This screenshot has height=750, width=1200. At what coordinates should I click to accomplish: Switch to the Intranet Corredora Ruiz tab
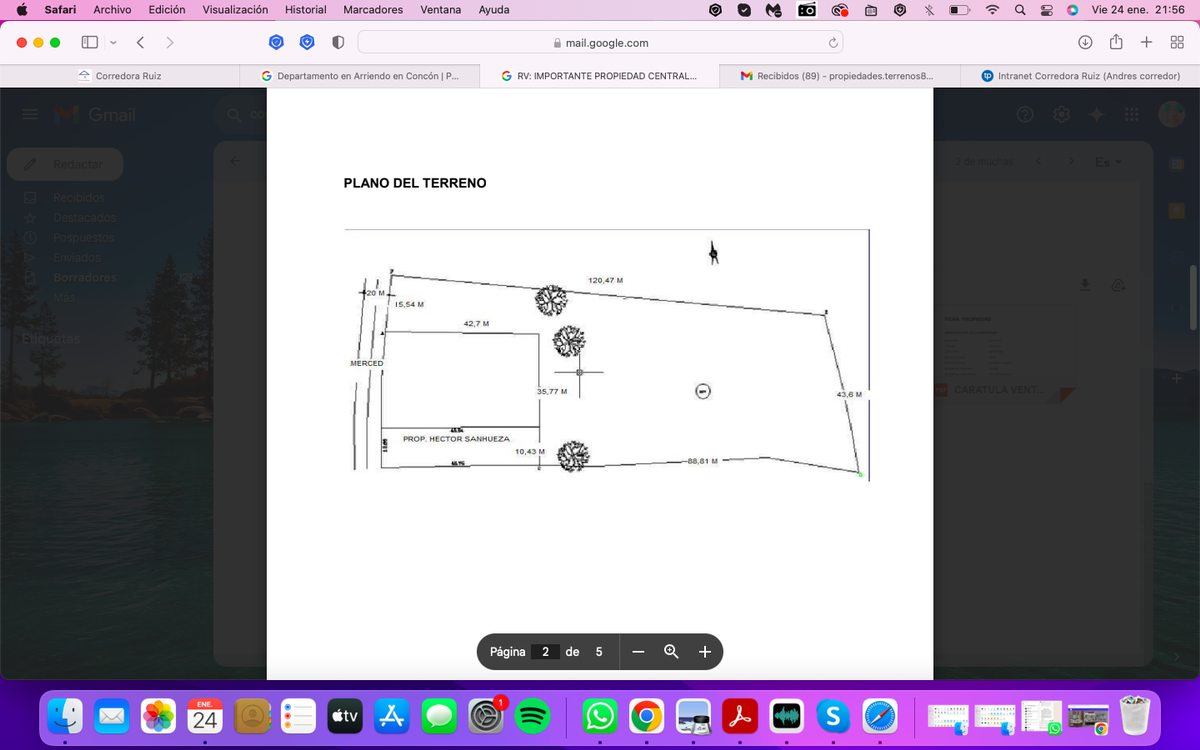coord(1080,76)
